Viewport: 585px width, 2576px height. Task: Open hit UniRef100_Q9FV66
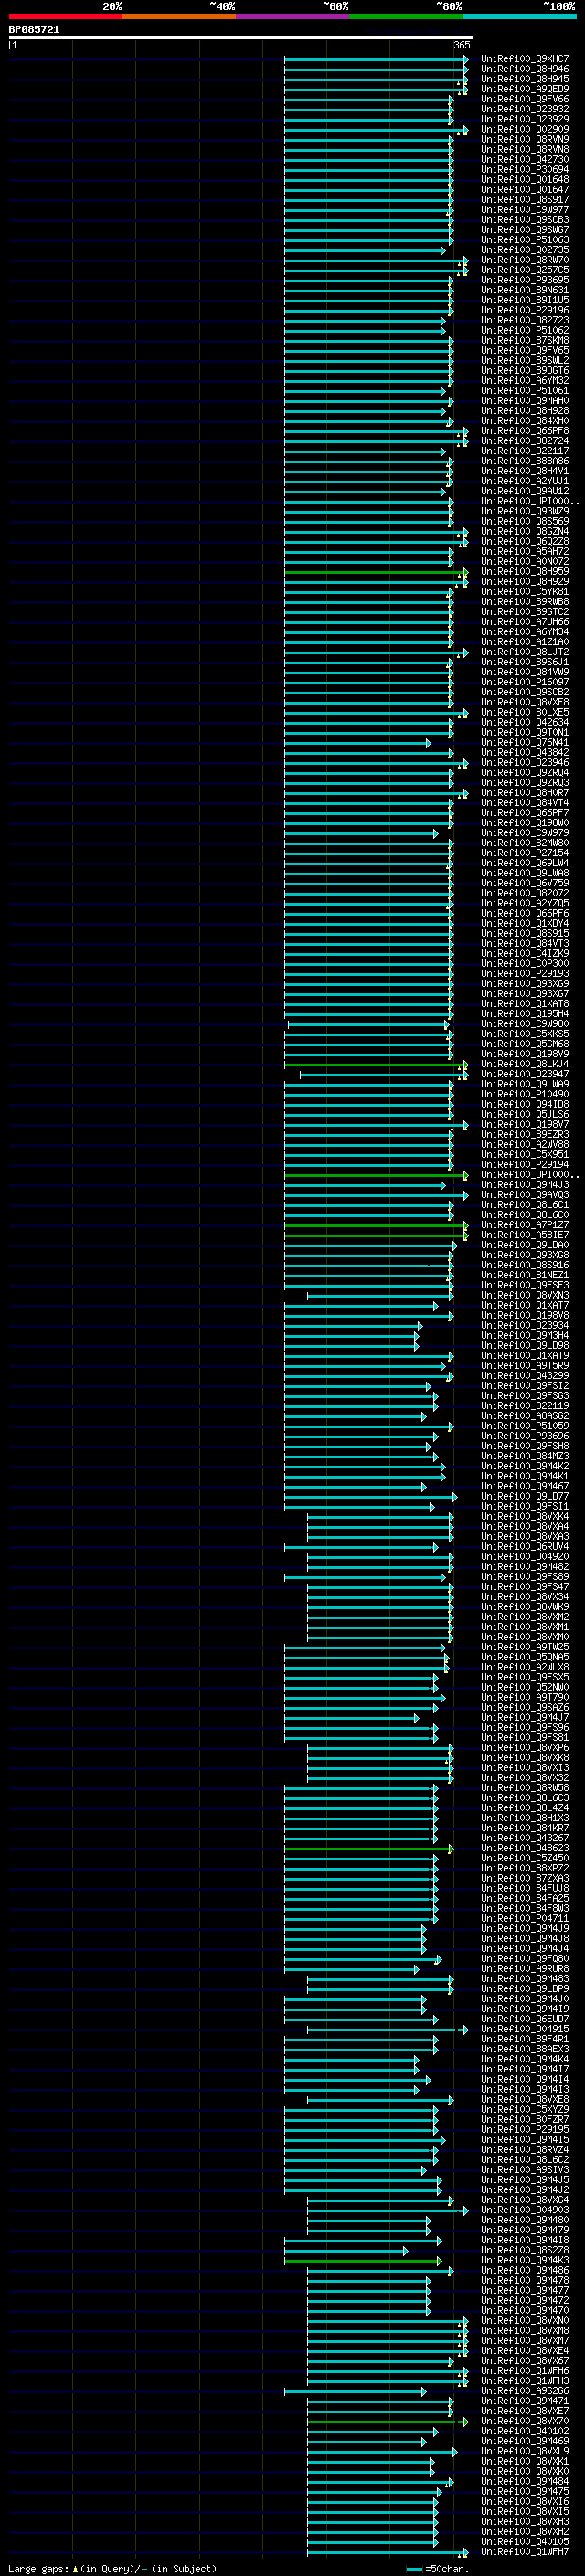click(525, 99)
